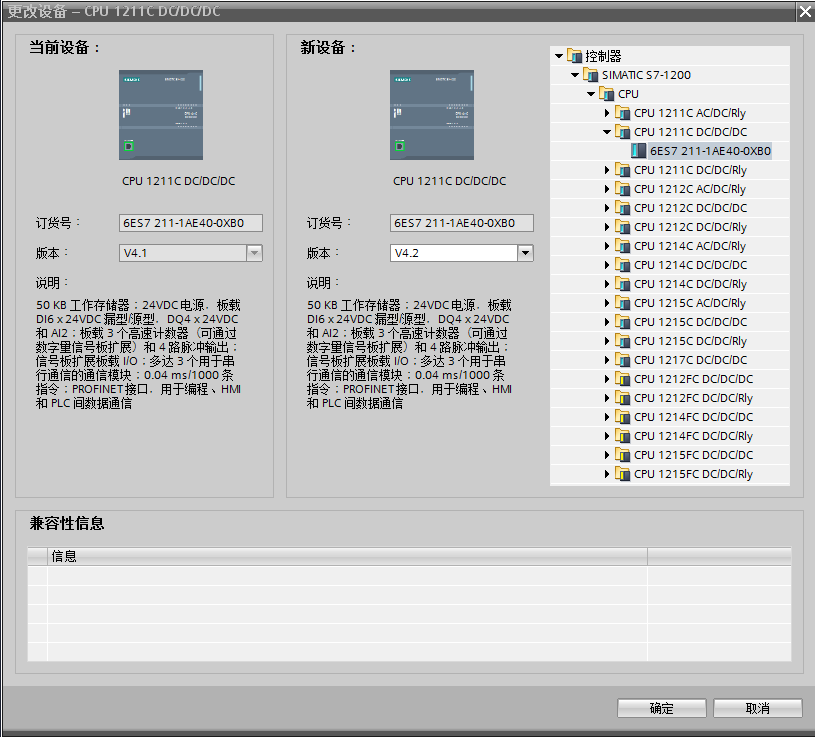This screenshot has height=737, width=815.
Task: Click folder icon of CPU 1215FC DC/DC/Rly
Action: click(623, 473)
